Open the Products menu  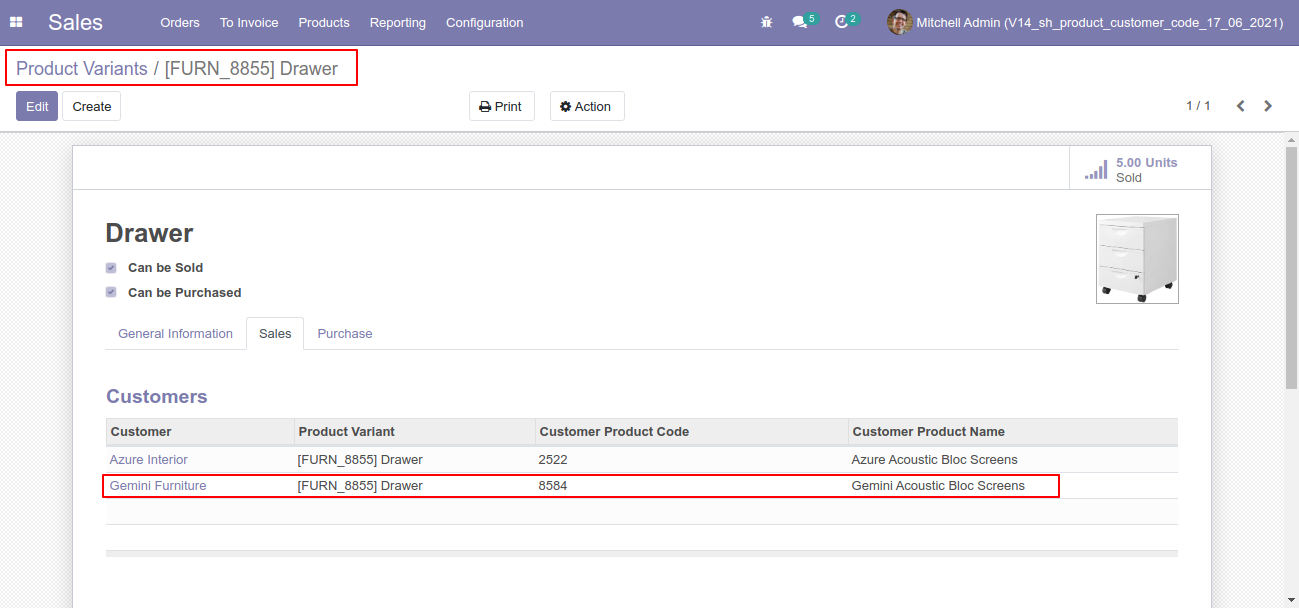click(x=324, y=22)
